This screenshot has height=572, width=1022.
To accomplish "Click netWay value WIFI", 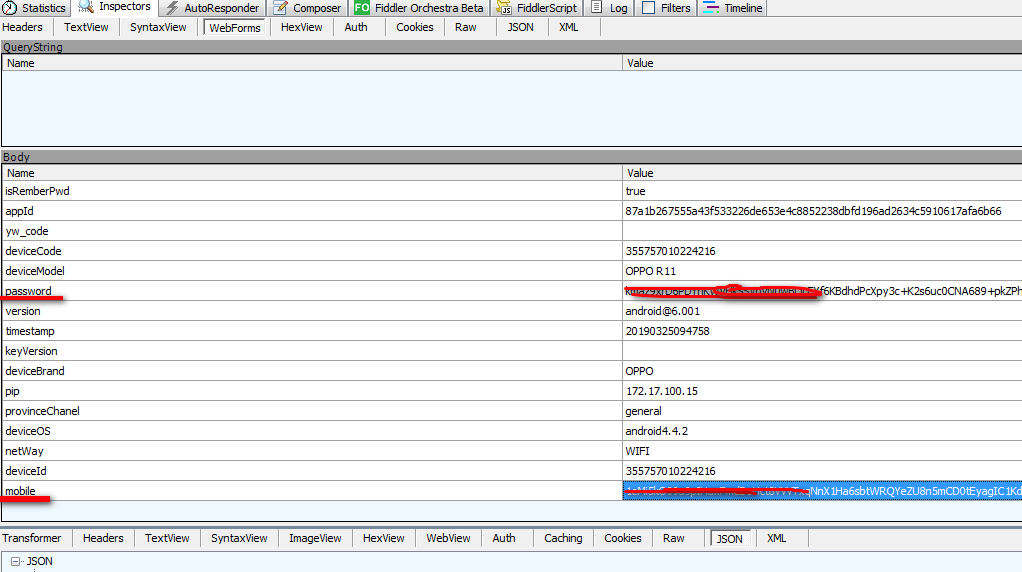I will [822, 451].
